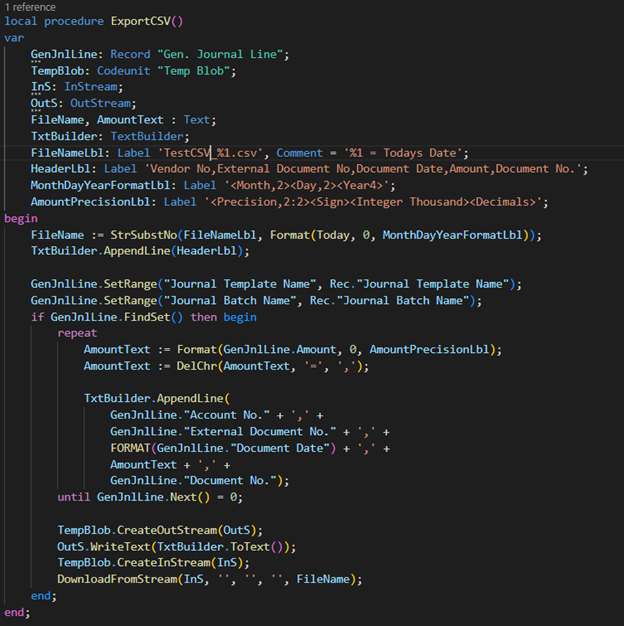Screen dimensions: 624x626
Task: Click the 'TestCSV_%1.csv' label string
Action: tap(210, 153)
